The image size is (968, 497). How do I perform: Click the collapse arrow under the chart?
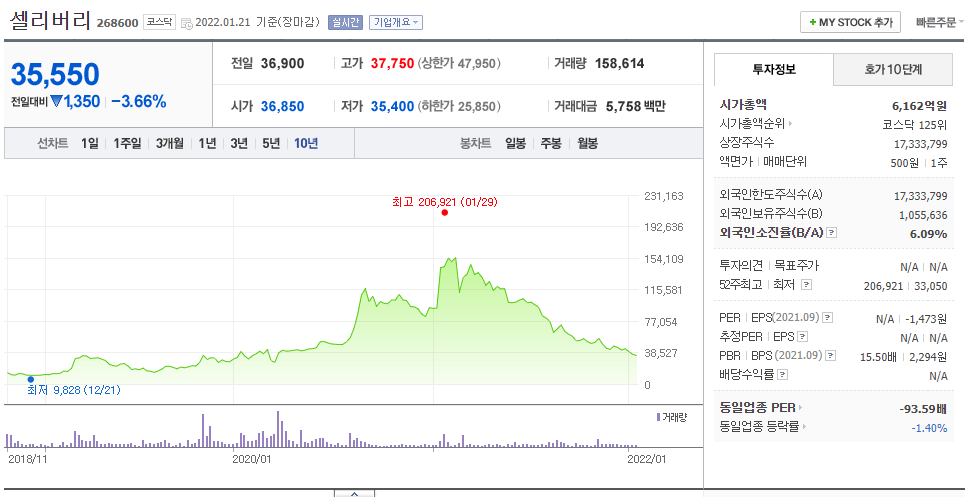click(x=354, y=493)
